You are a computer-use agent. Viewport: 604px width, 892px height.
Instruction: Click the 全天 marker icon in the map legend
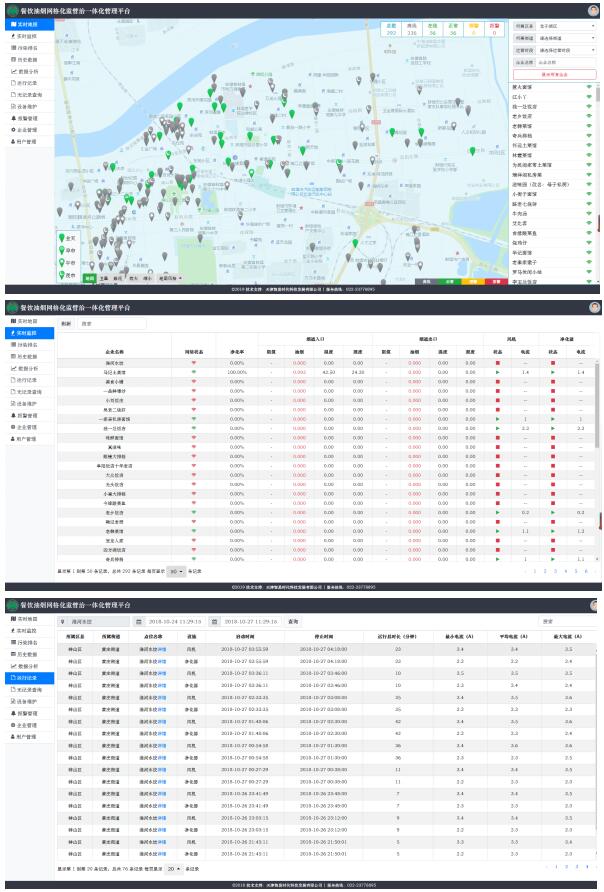pos(61,238)
